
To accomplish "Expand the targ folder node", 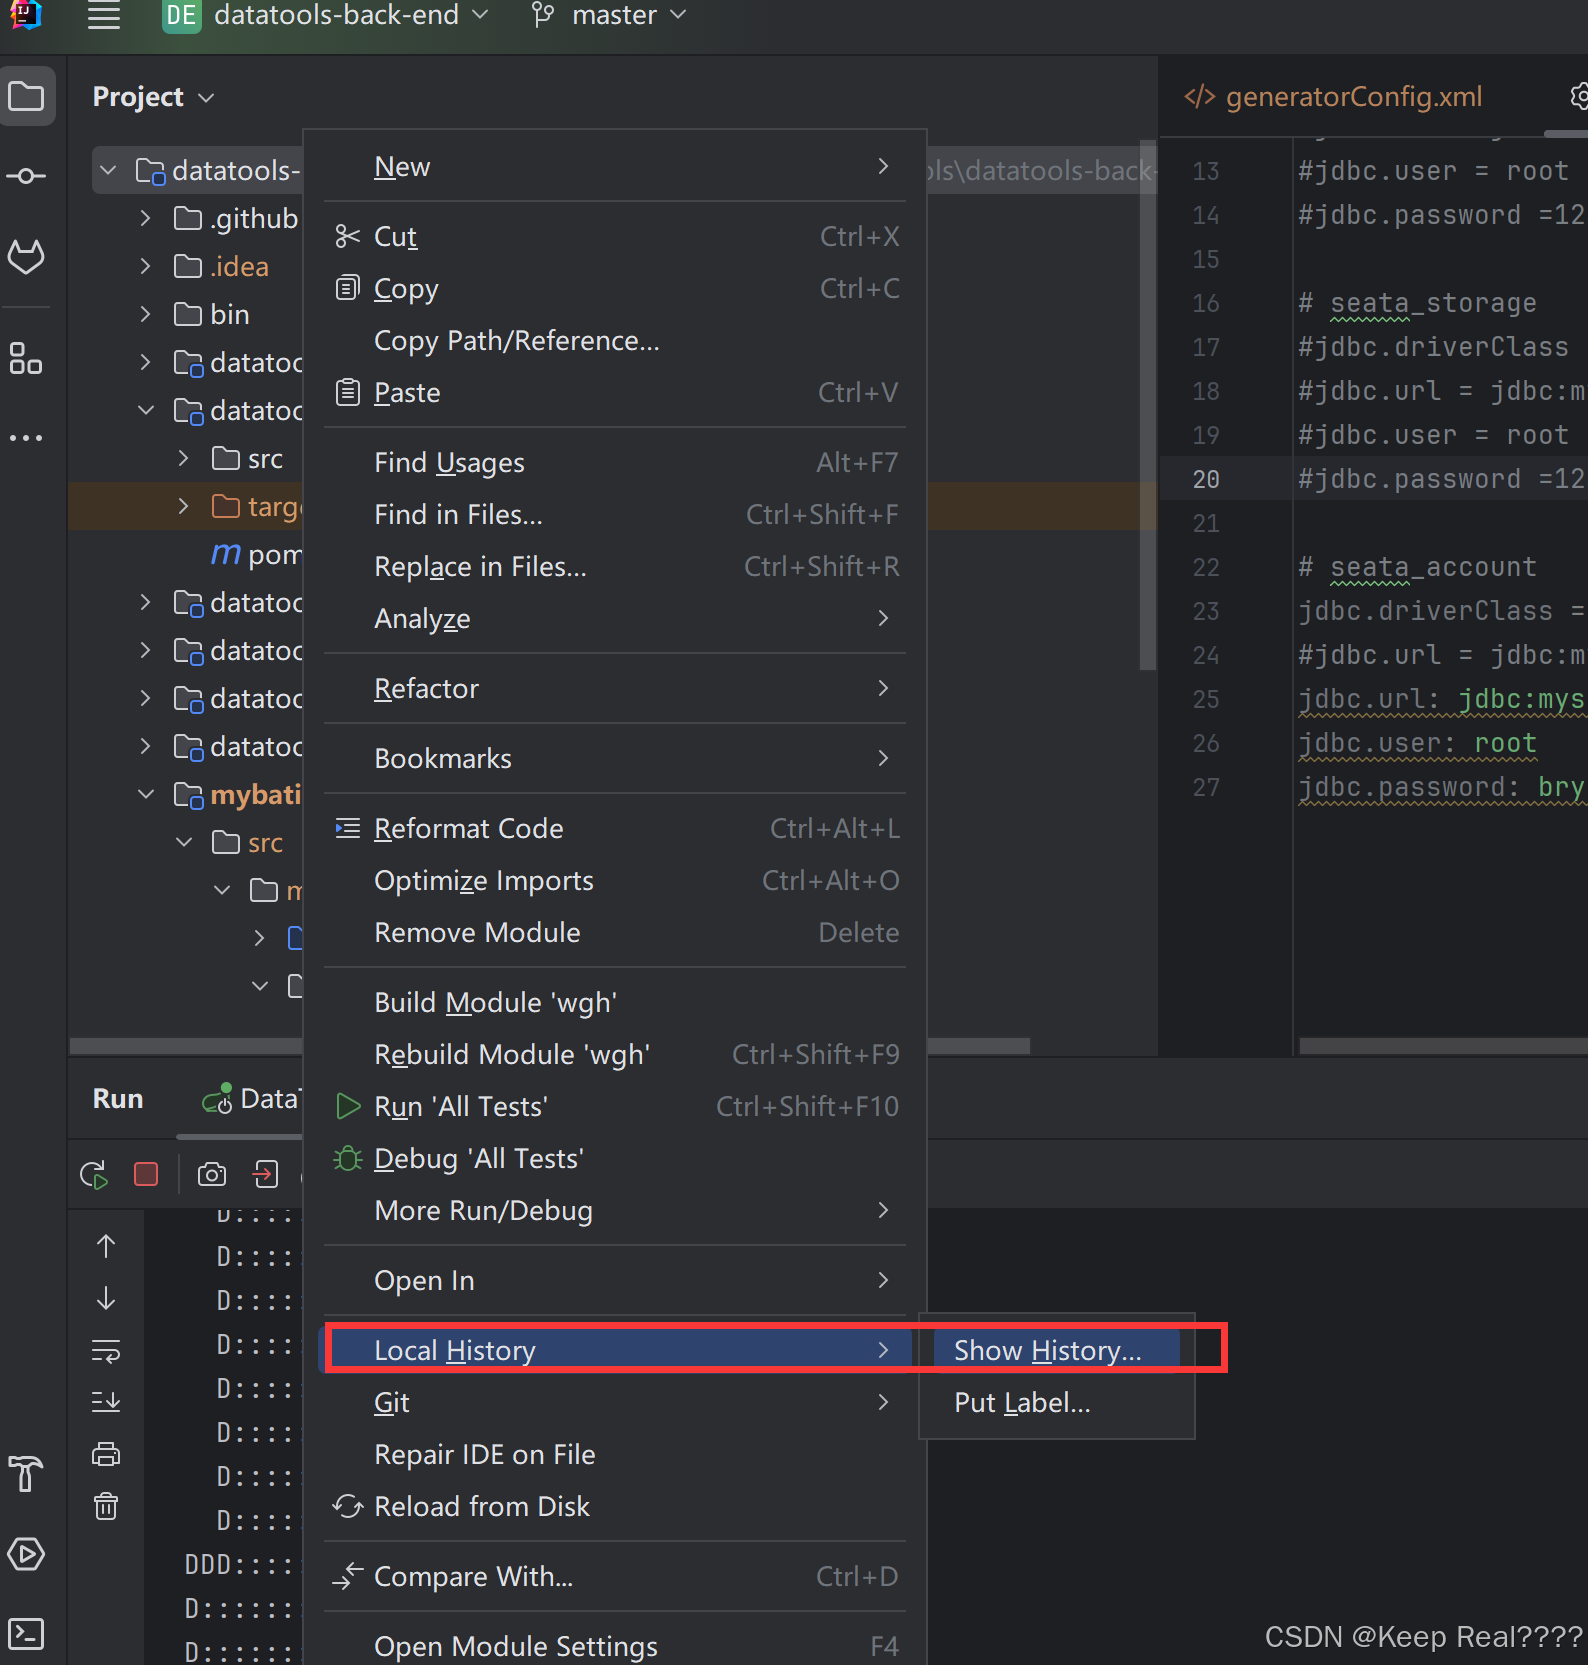I will 183,506.
